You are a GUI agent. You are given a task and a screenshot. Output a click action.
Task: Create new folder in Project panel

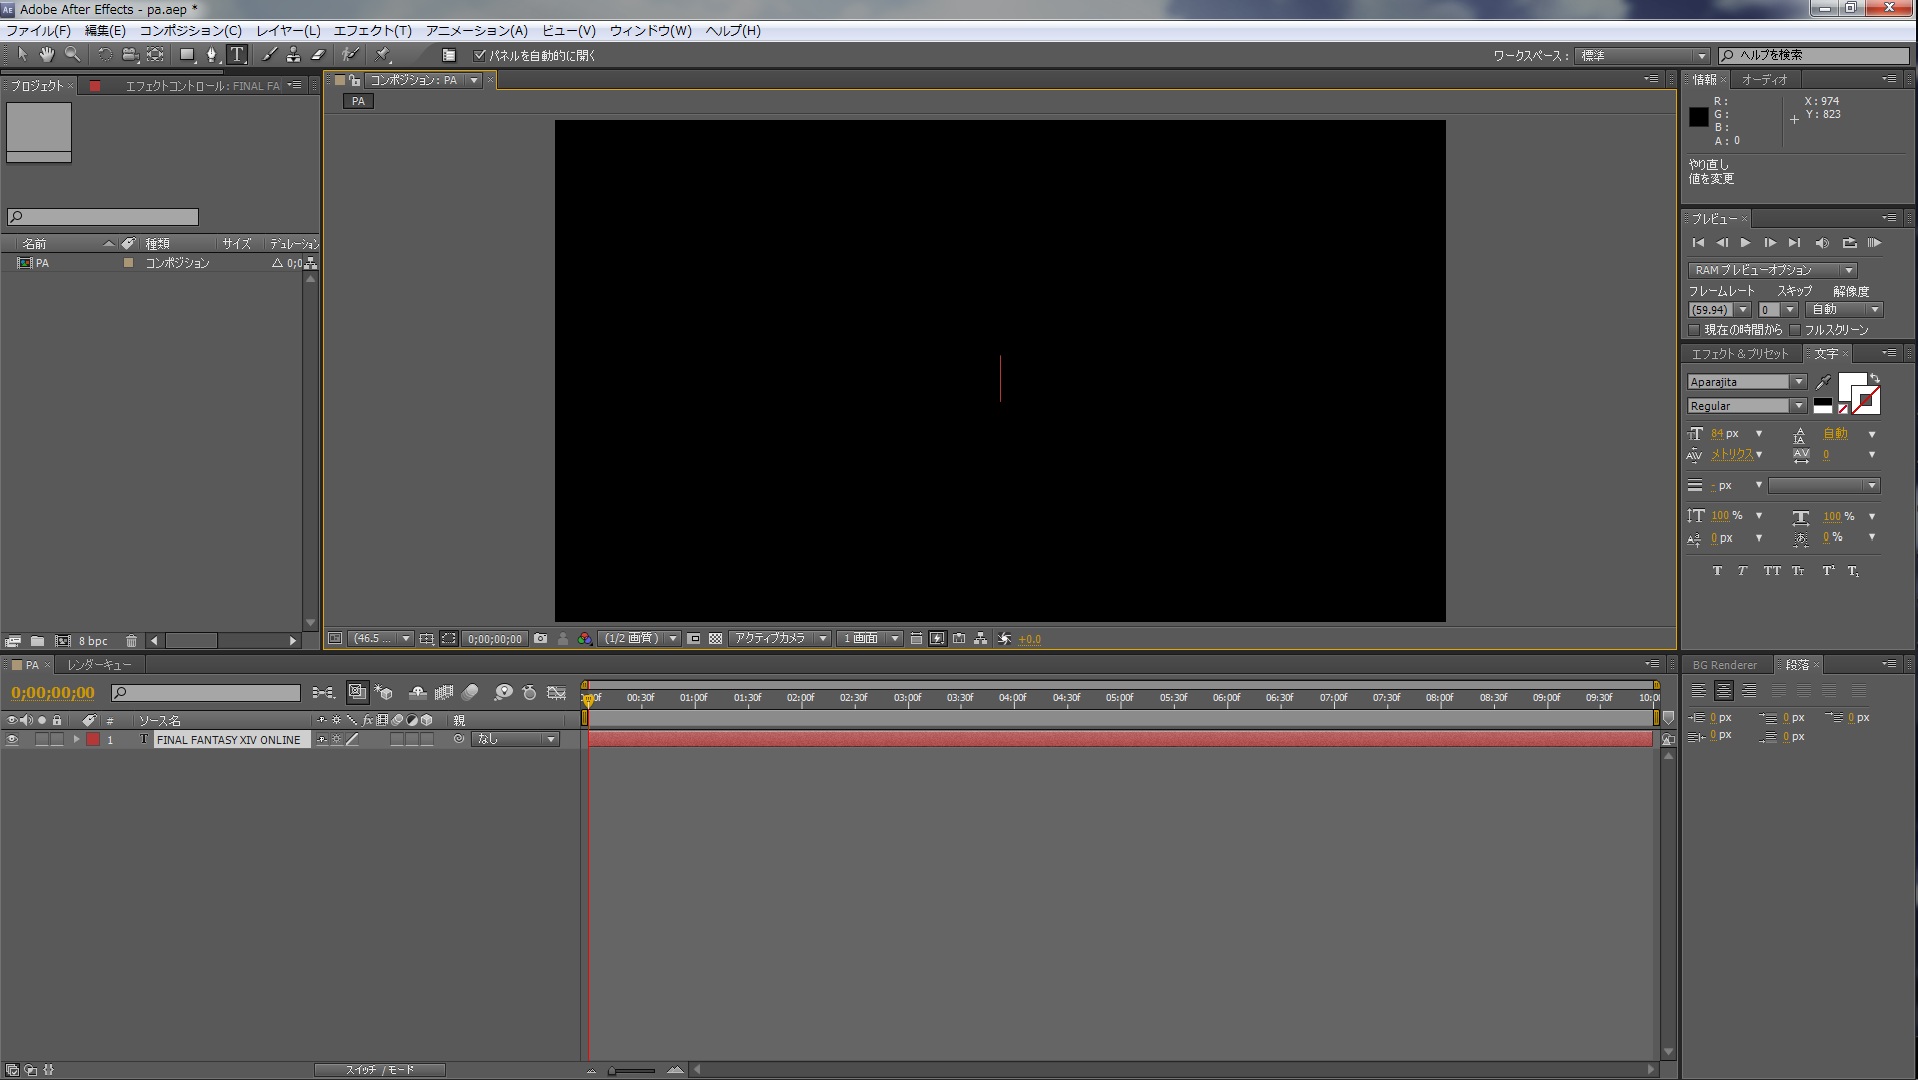(37, 641)
